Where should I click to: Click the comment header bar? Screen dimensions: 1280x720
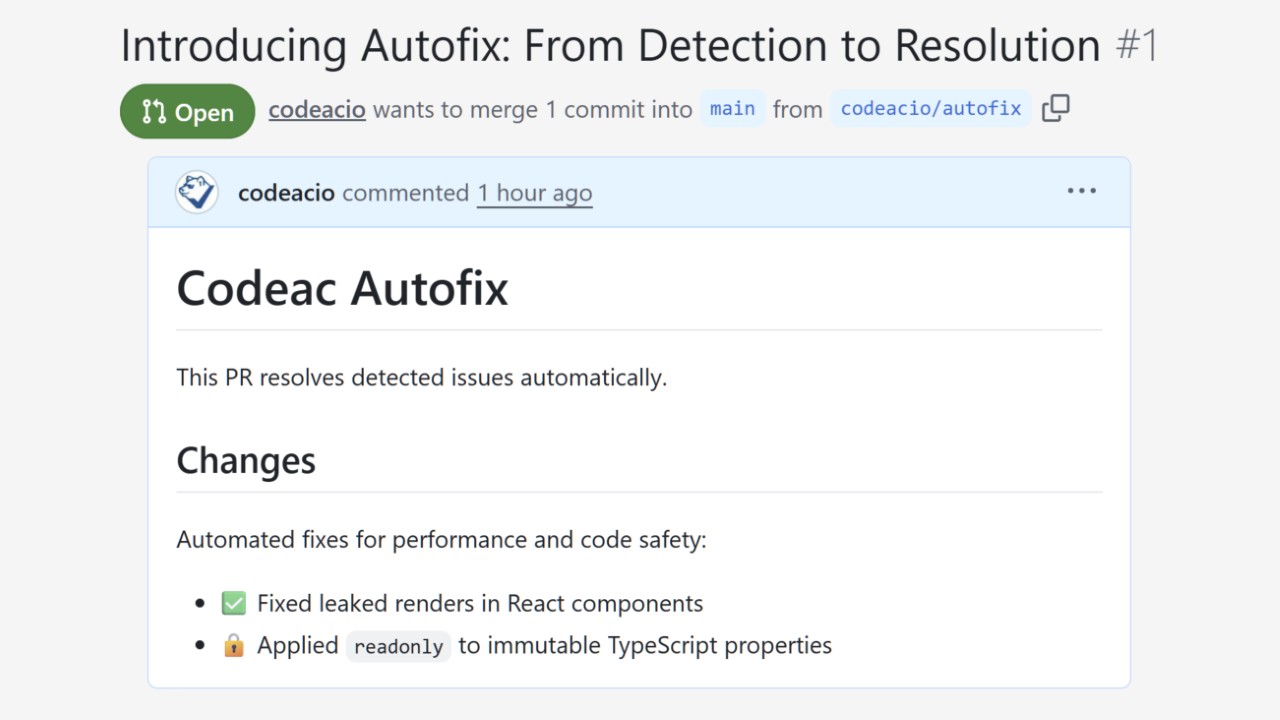tap(800, 191)
